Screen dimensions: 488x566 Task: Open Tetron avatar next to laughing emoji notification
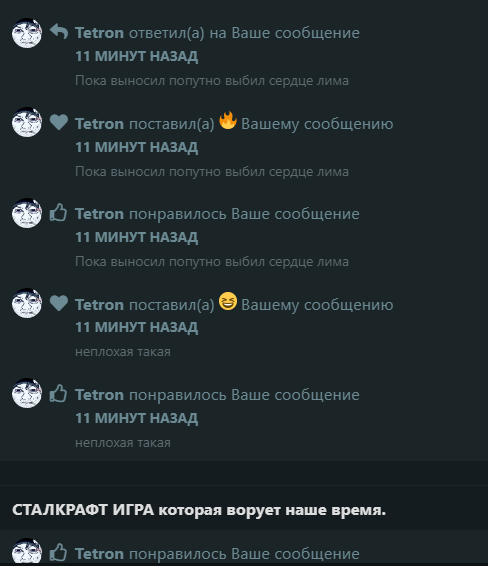click(x=27, y=303)
